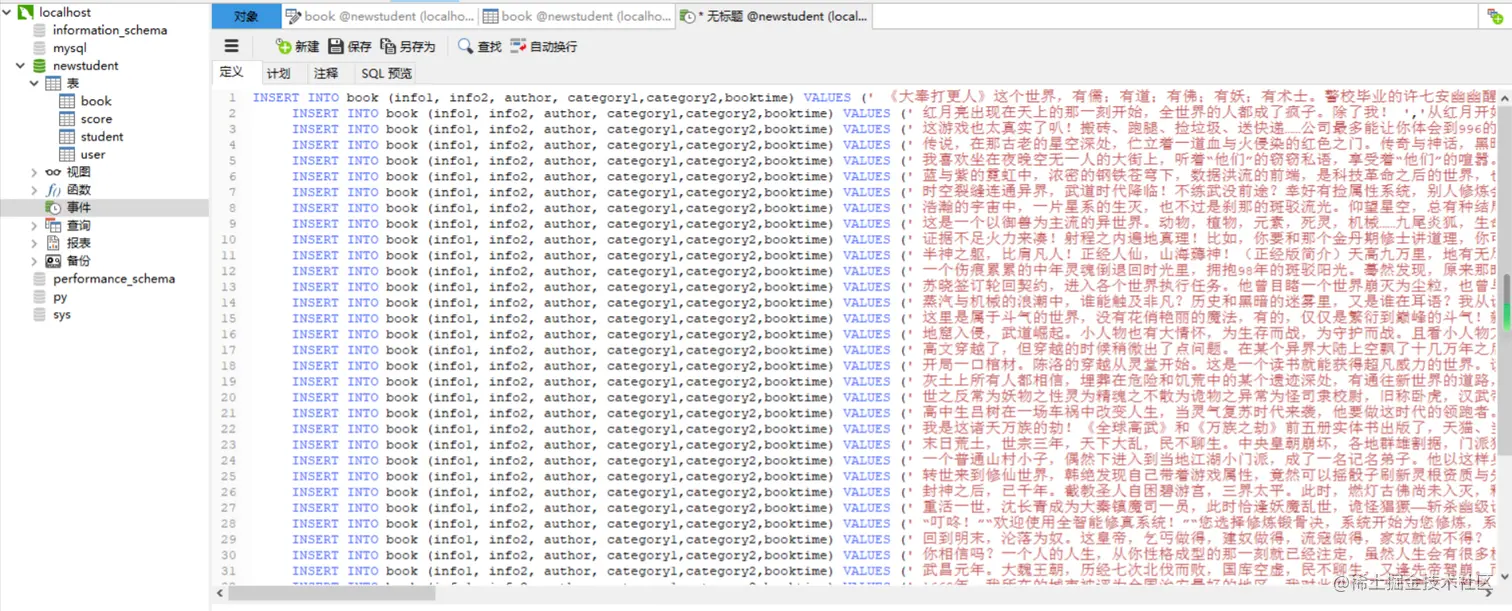This screenshot has width=1512, height=611.
Task: Click the student table icon
Action: click(x=67, y=137)
